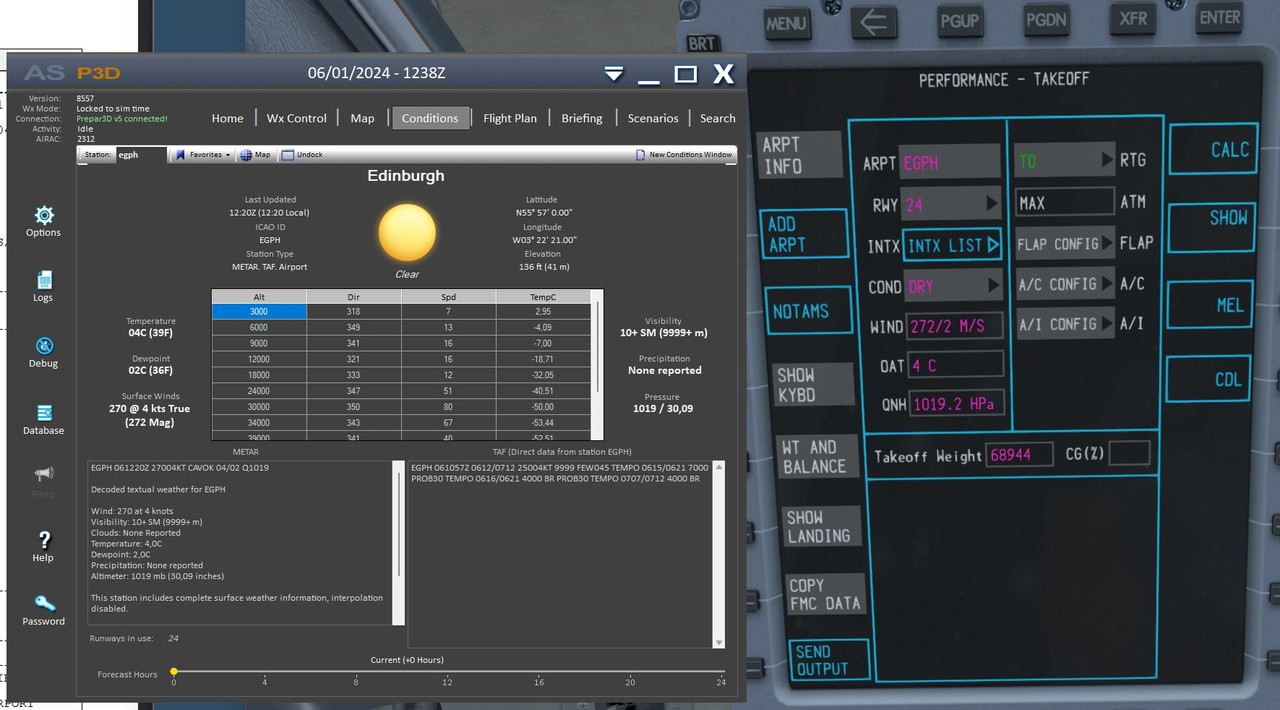Open A/C CONFIG selector
Image resolution: width=1280 pixels, height=710 pixels.
click(x=1065, y=284)
